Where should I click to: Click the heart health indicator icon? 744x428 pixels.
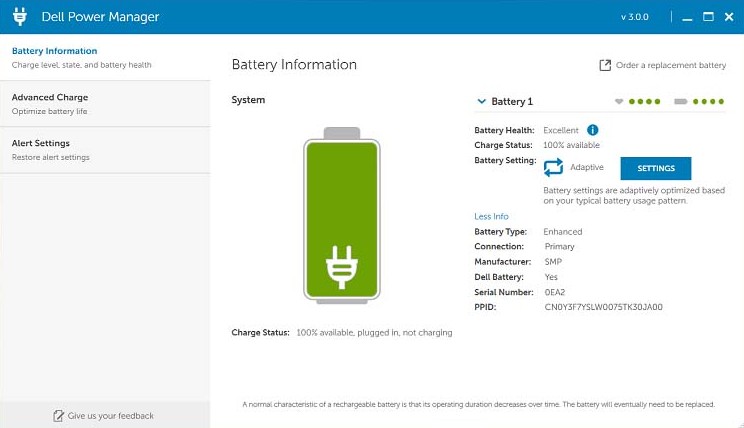click(x=619, y=101)
